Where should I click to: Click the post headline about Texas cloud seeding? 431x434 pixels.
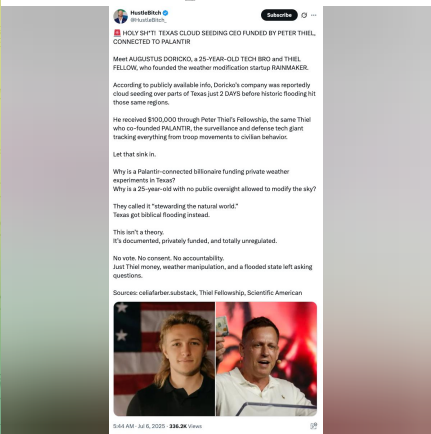pyautogui.click(x=214, y=37)
